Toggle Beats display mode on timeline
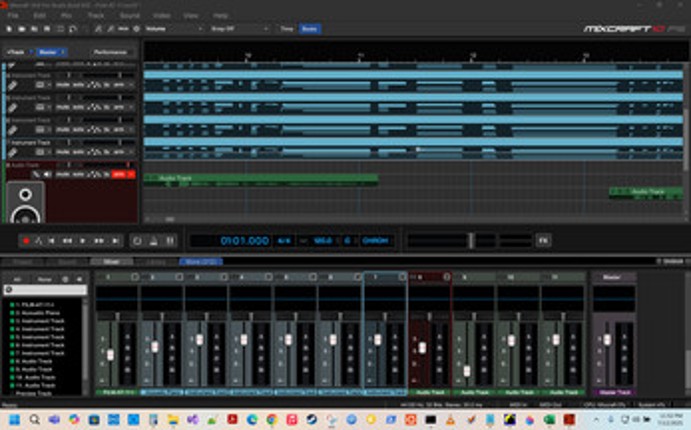 pos(310,29)
